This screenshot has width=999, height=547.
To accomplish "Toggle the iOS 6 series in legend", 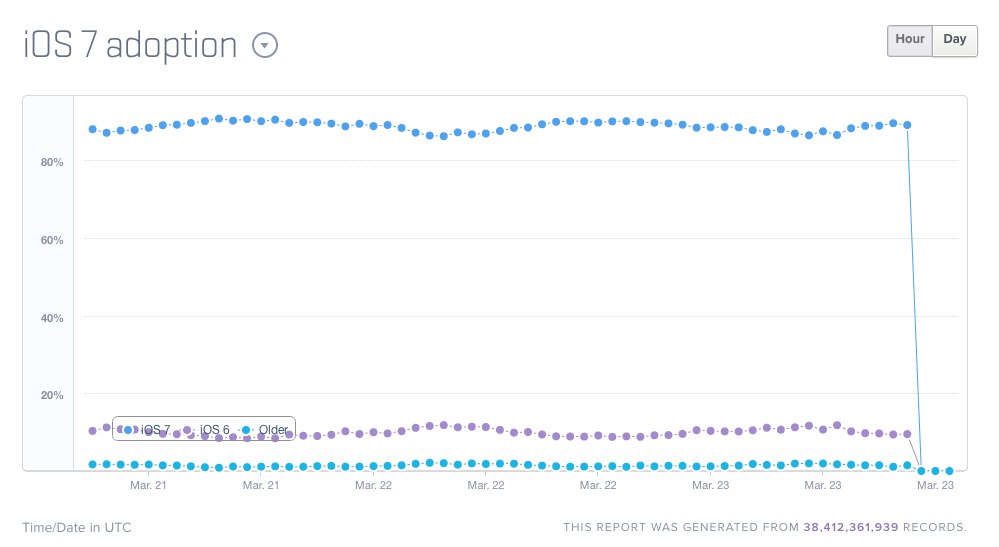I will pos(214,429).
